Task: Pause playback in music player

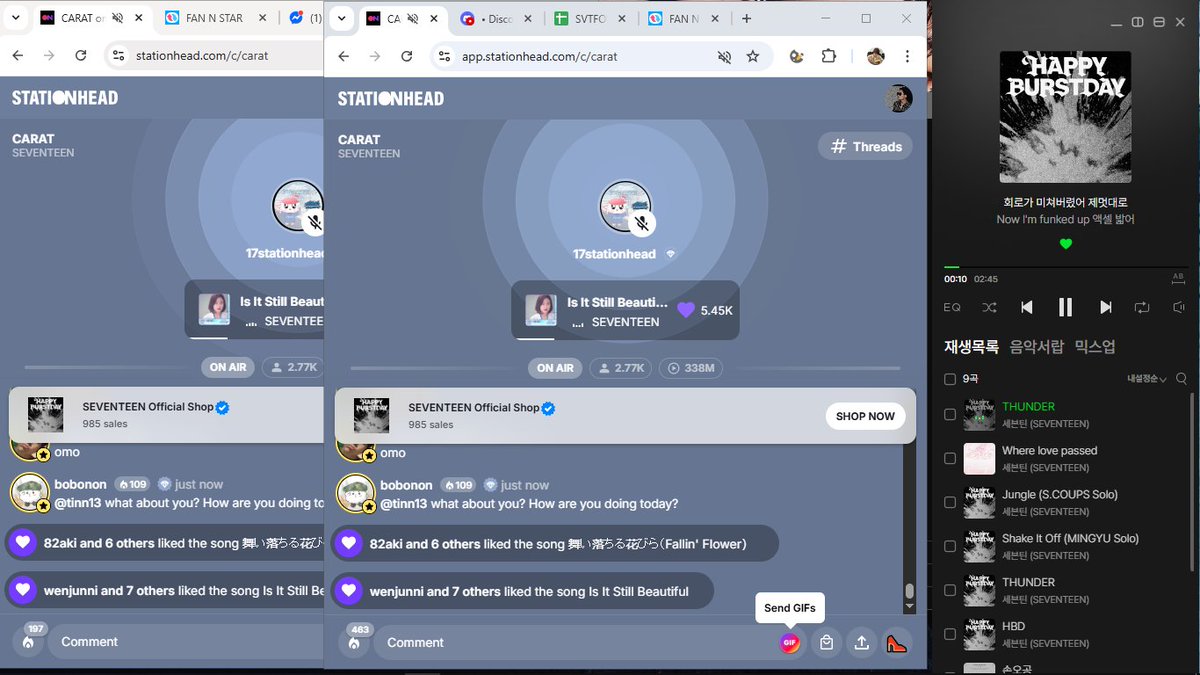Action: pos(1066,307)
